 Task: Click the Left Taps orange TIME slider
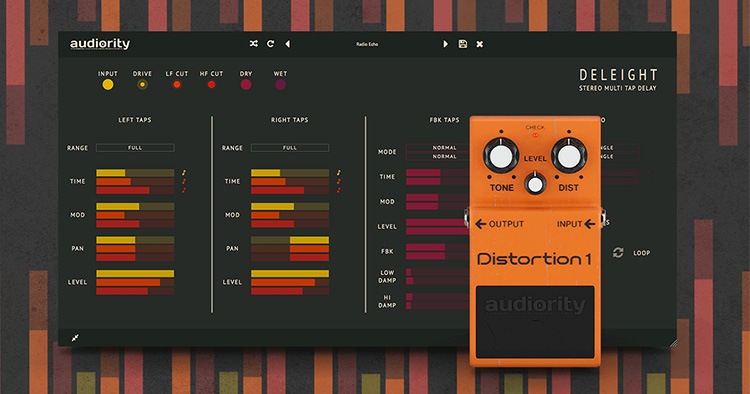(135, 182)
